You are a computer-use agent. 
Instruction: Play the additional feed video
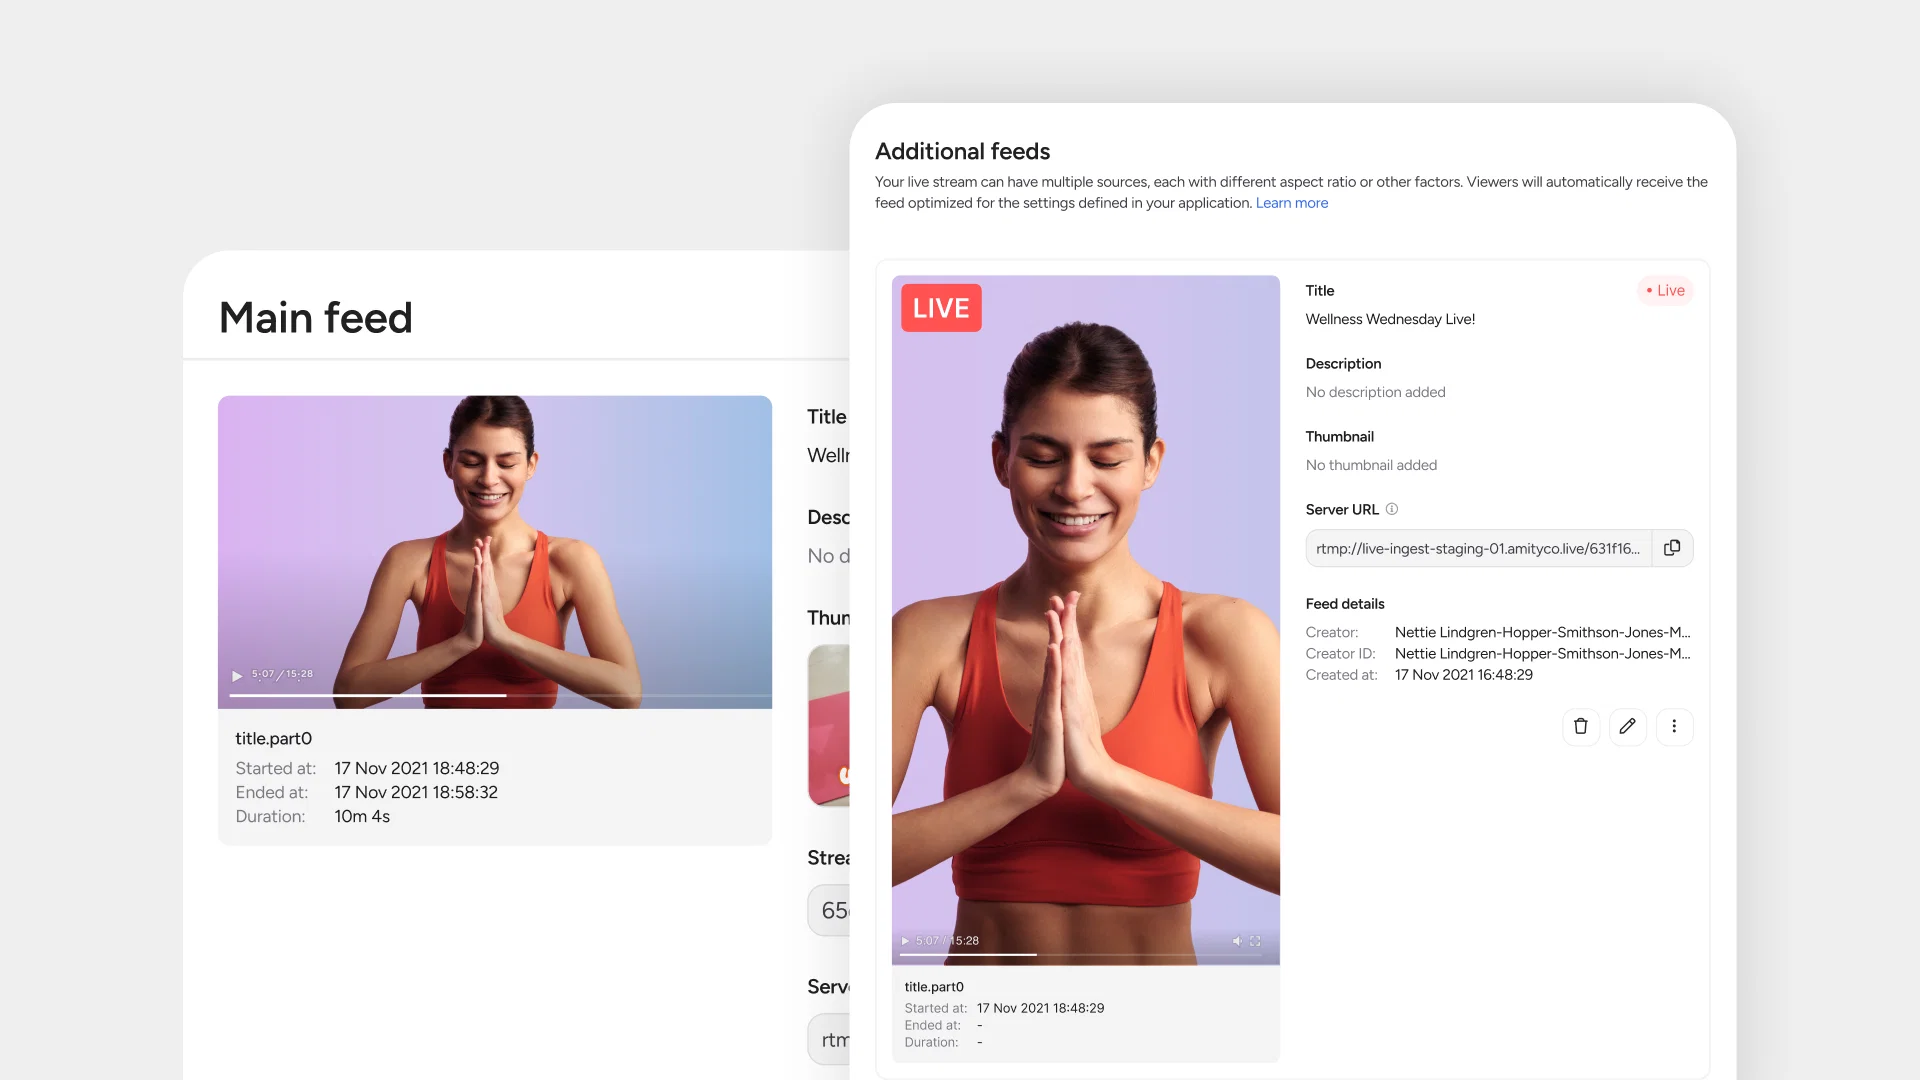905,941
